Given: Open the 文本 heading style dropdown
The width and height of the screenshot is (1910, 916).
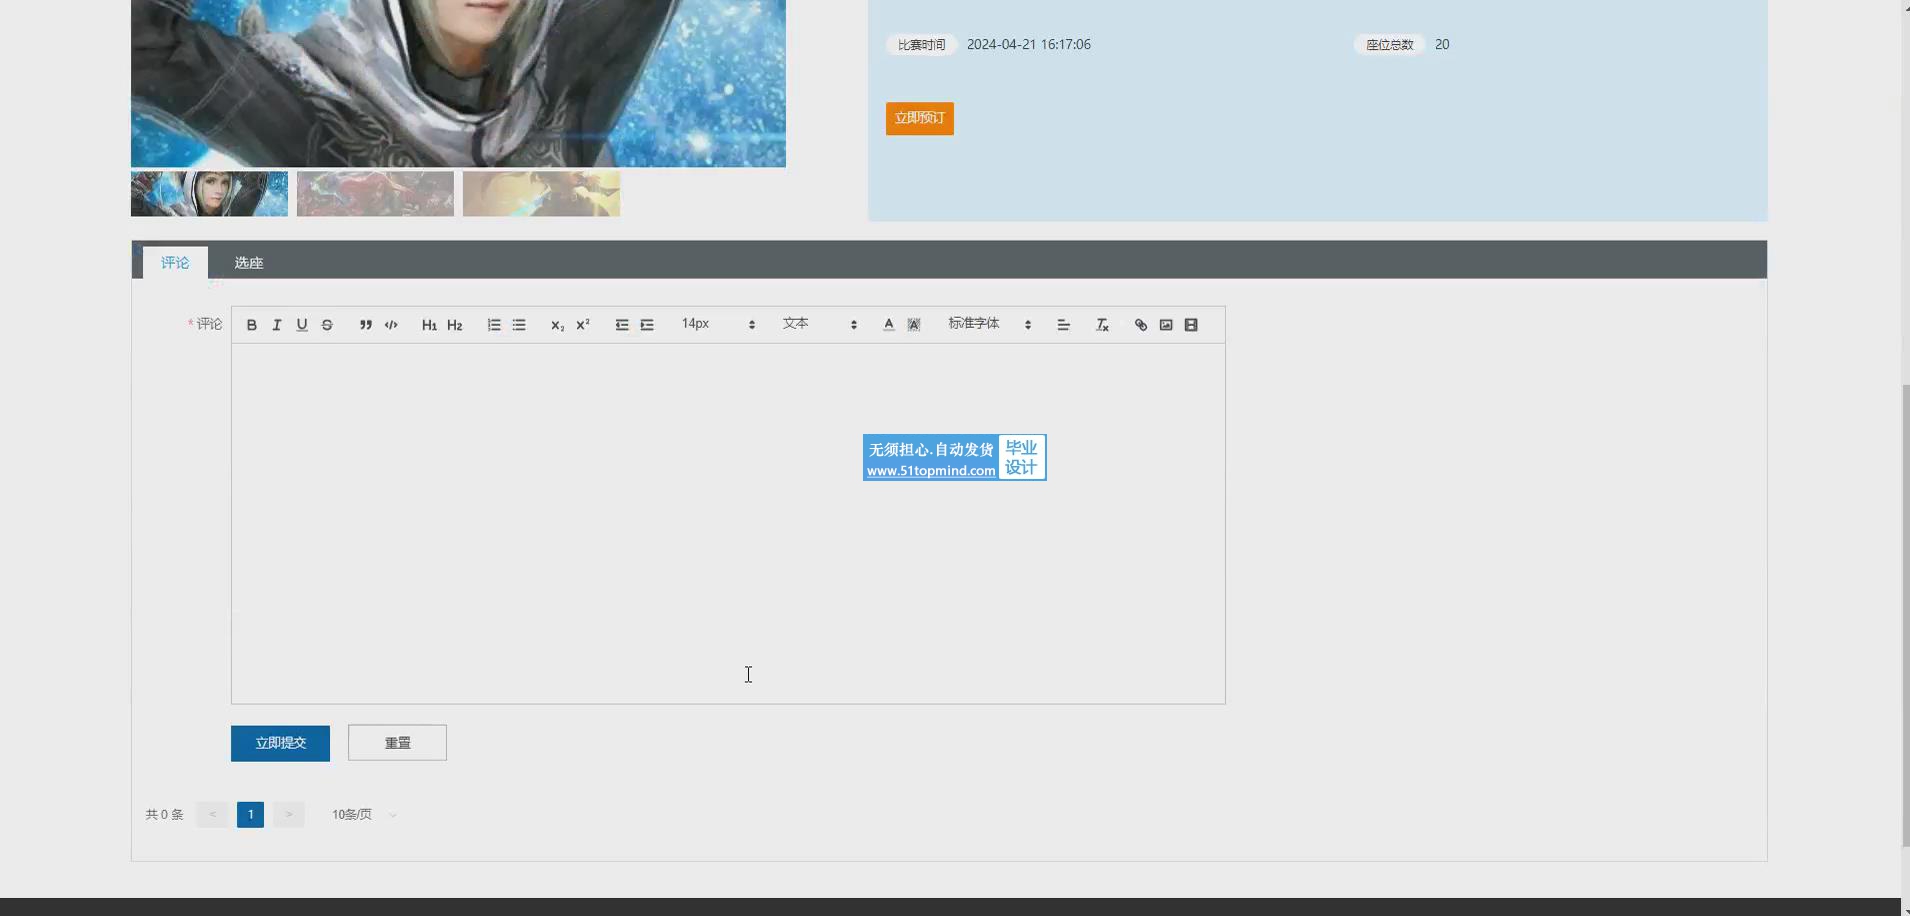Looking at the screenshot, I should pos(820,324).
